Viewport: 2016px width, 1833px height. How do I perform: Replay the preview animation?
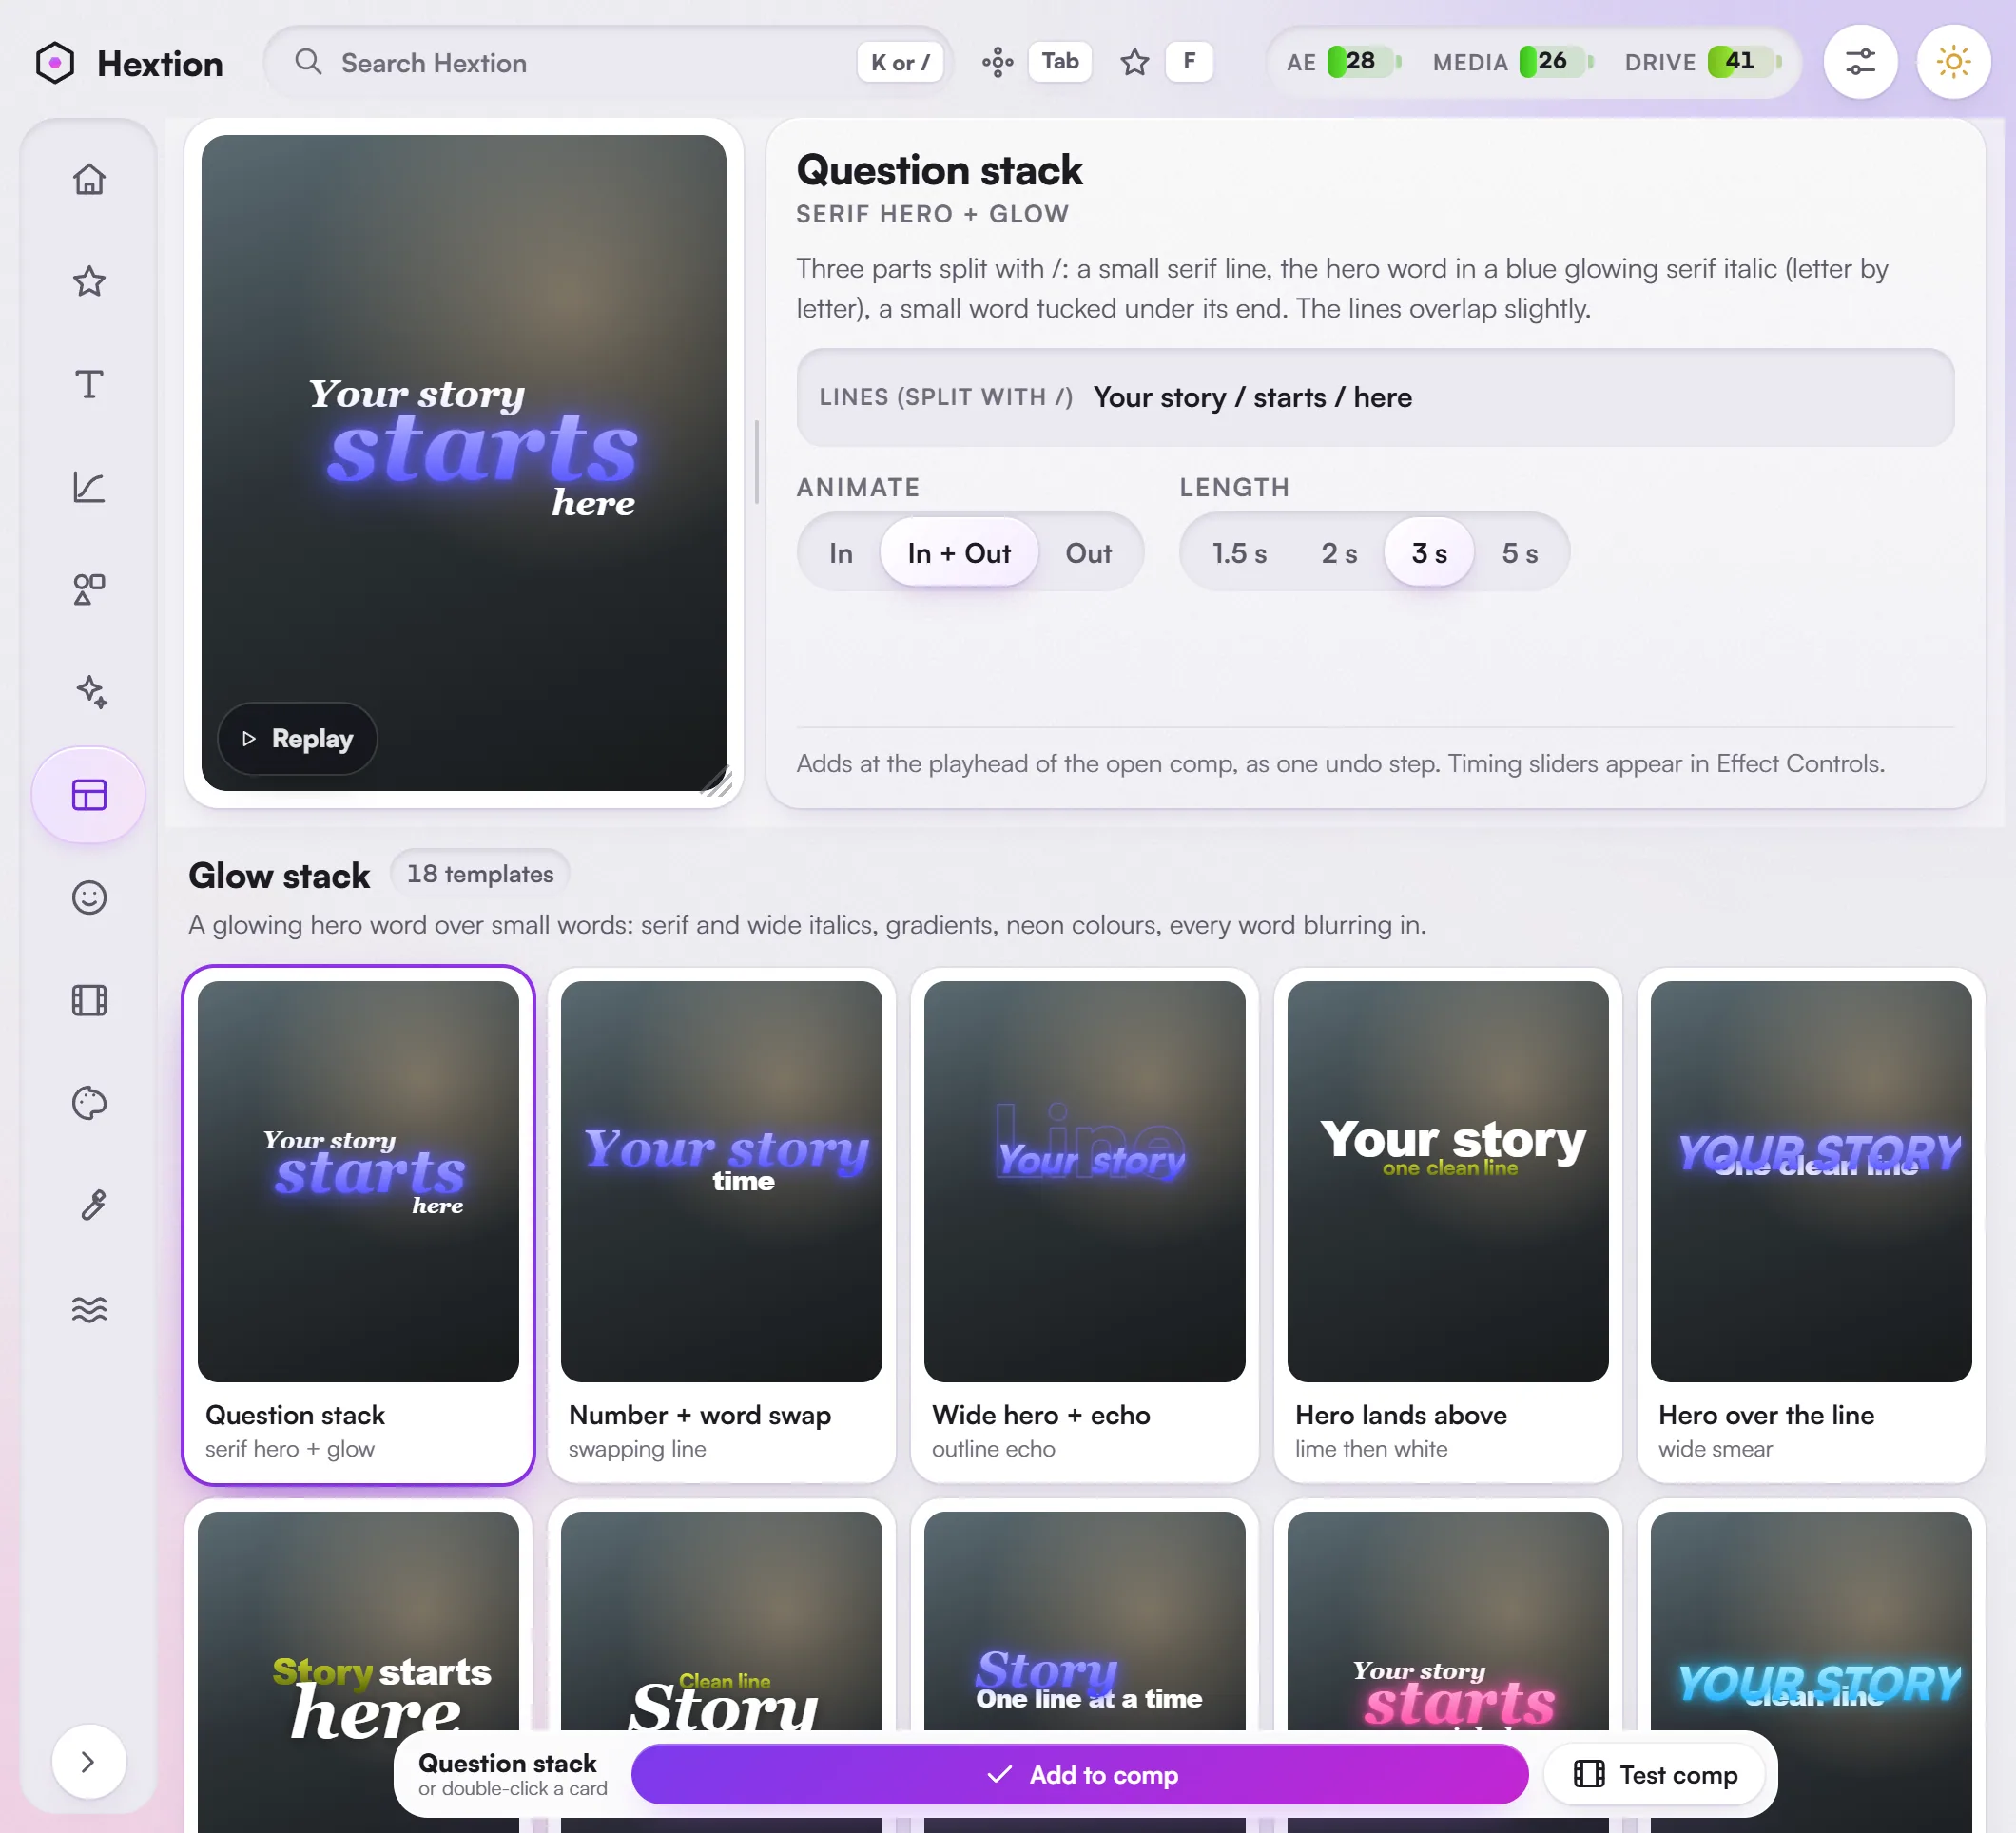point(297,738)
